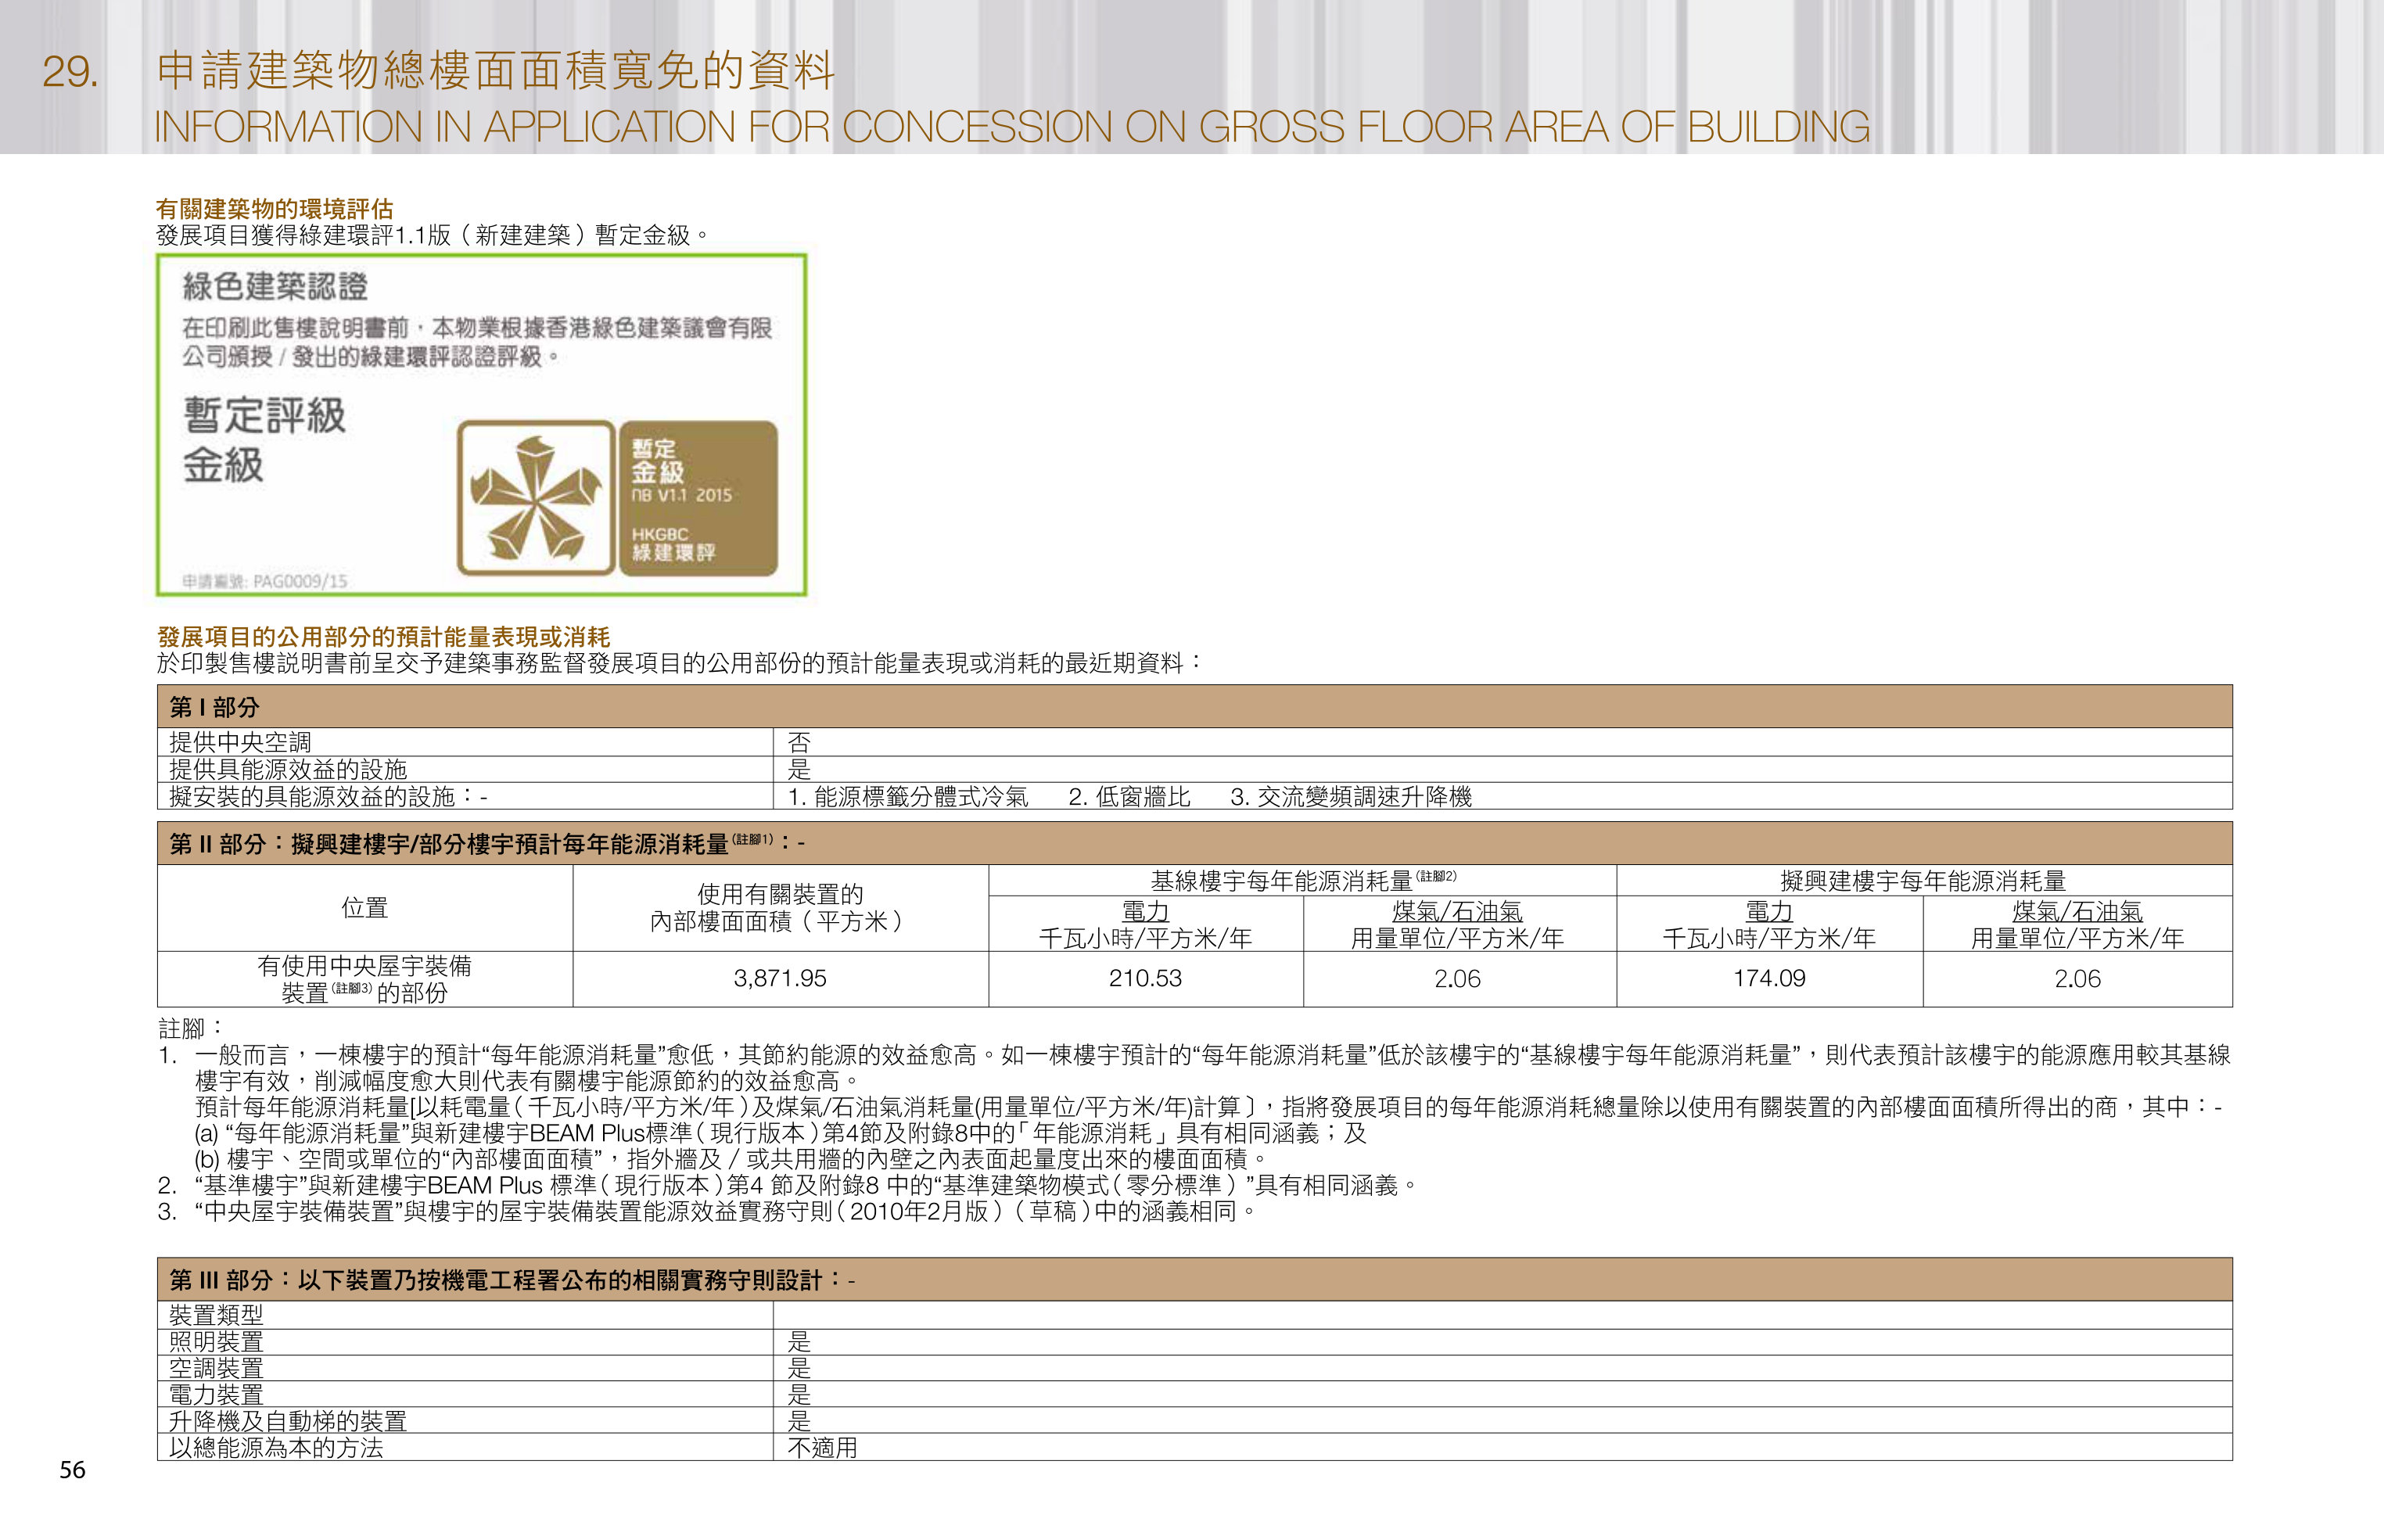Click the cell 有使用中央屋宇裝備裝置的部份

(x=364, y=979)
